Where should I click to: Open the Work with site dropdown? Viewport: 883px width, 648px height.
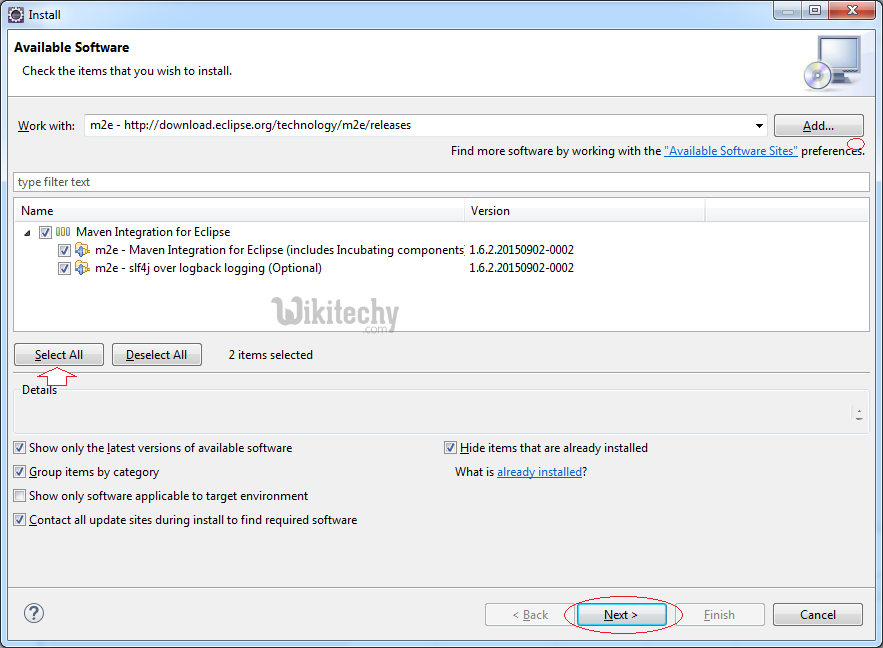(x=759, y=126)
